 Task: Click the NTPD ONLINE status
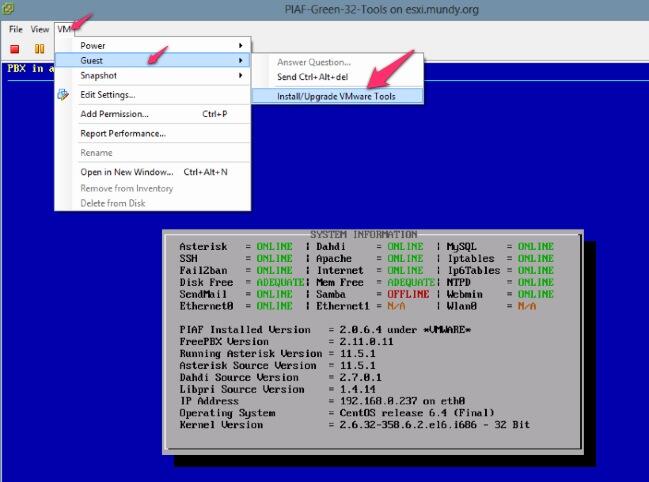(x=536, y=282)
